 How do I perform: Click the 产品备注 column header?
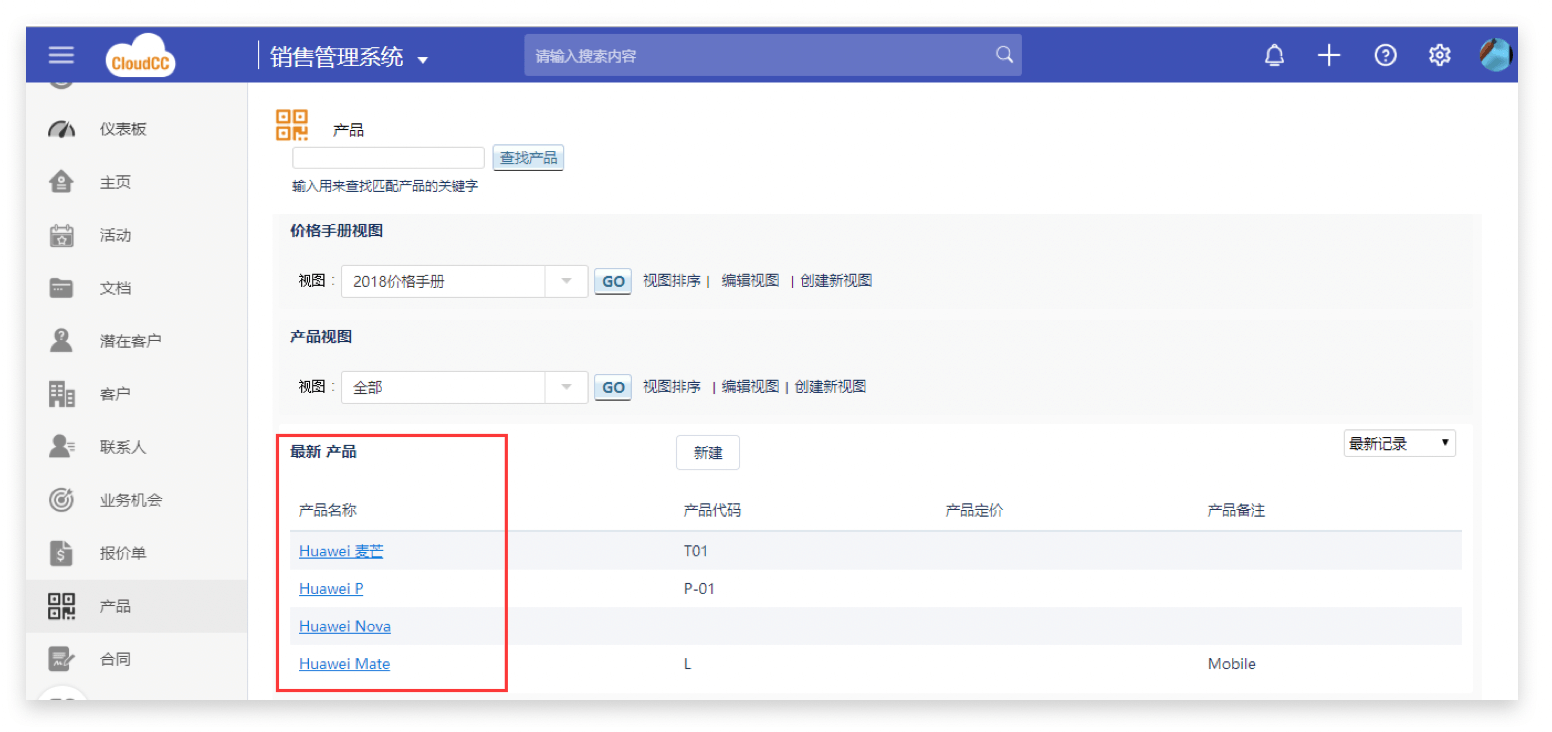coord(1236,511)
